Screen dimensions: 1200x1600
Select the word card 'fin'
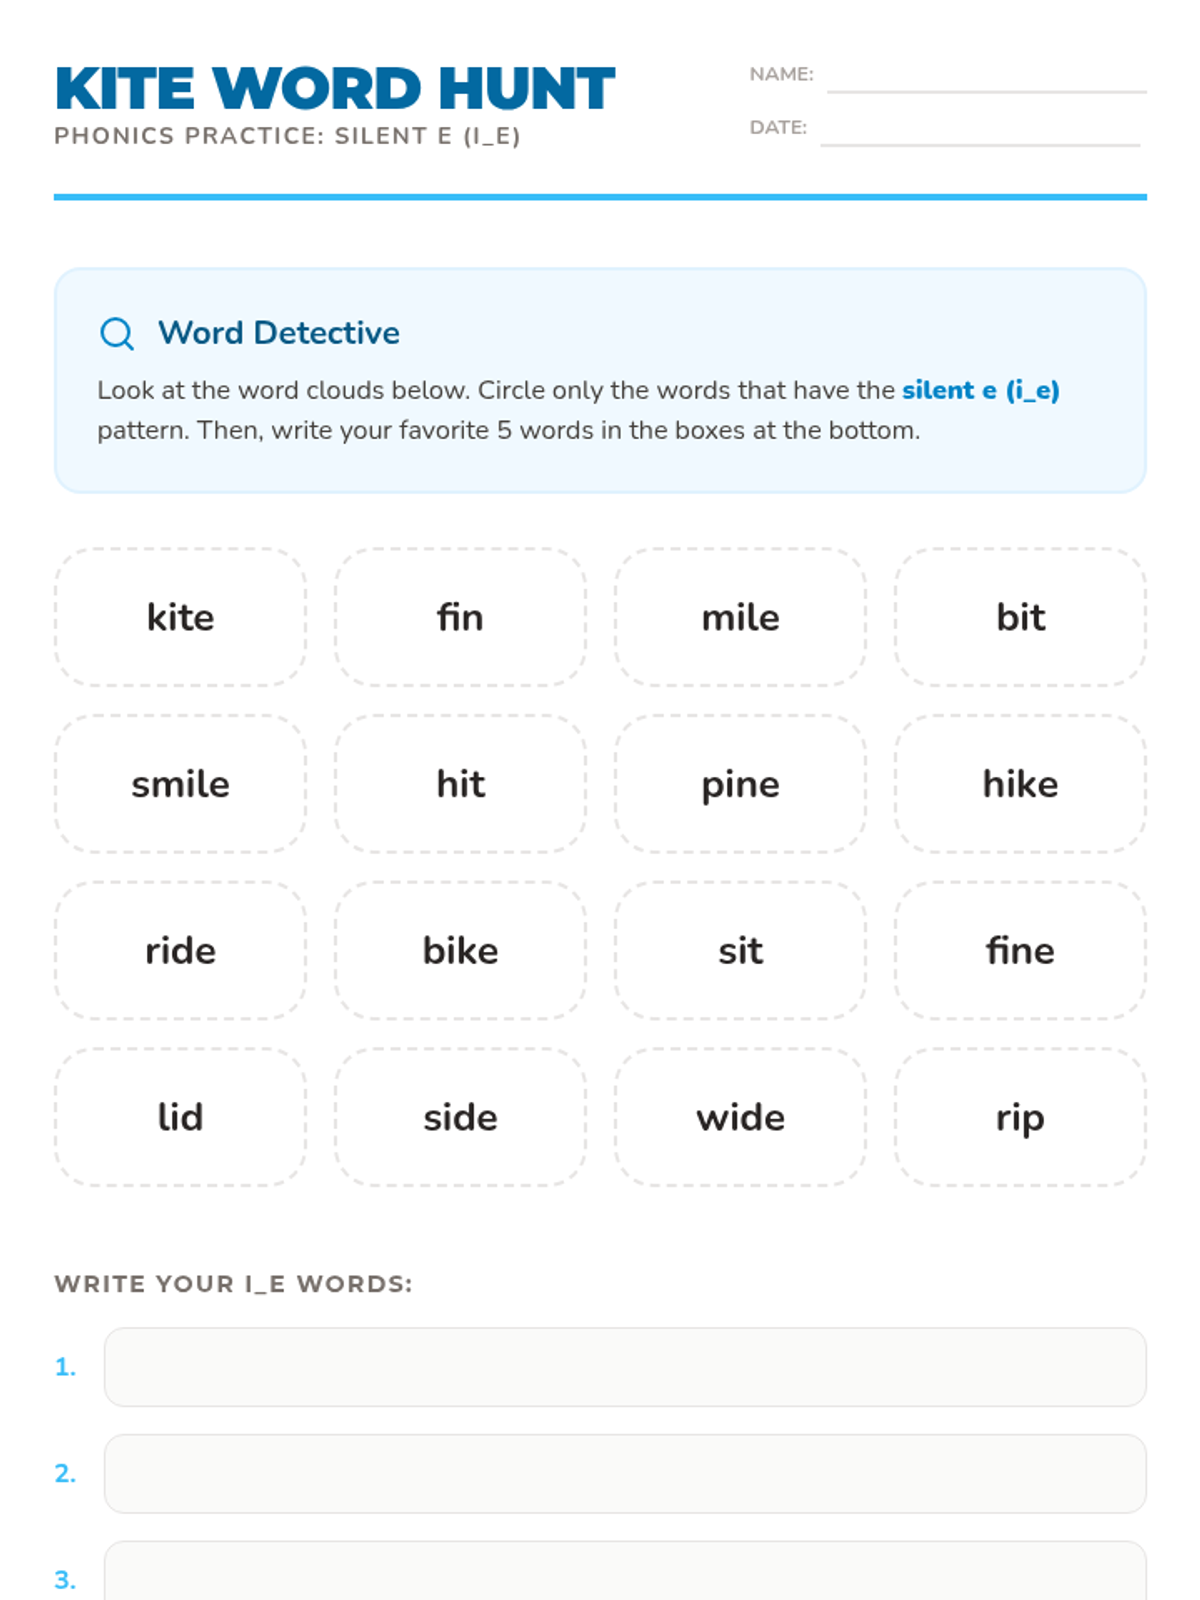coord(460,617)
